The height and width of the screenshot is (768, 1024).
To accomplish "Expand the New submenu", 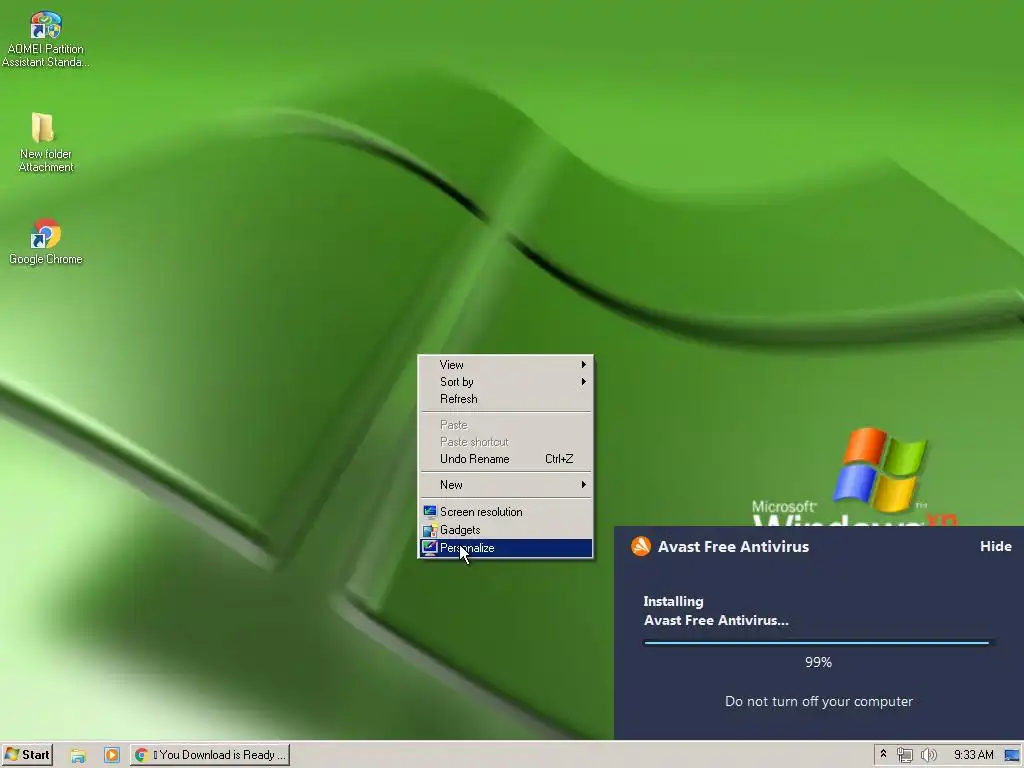I will pos(505,485).
